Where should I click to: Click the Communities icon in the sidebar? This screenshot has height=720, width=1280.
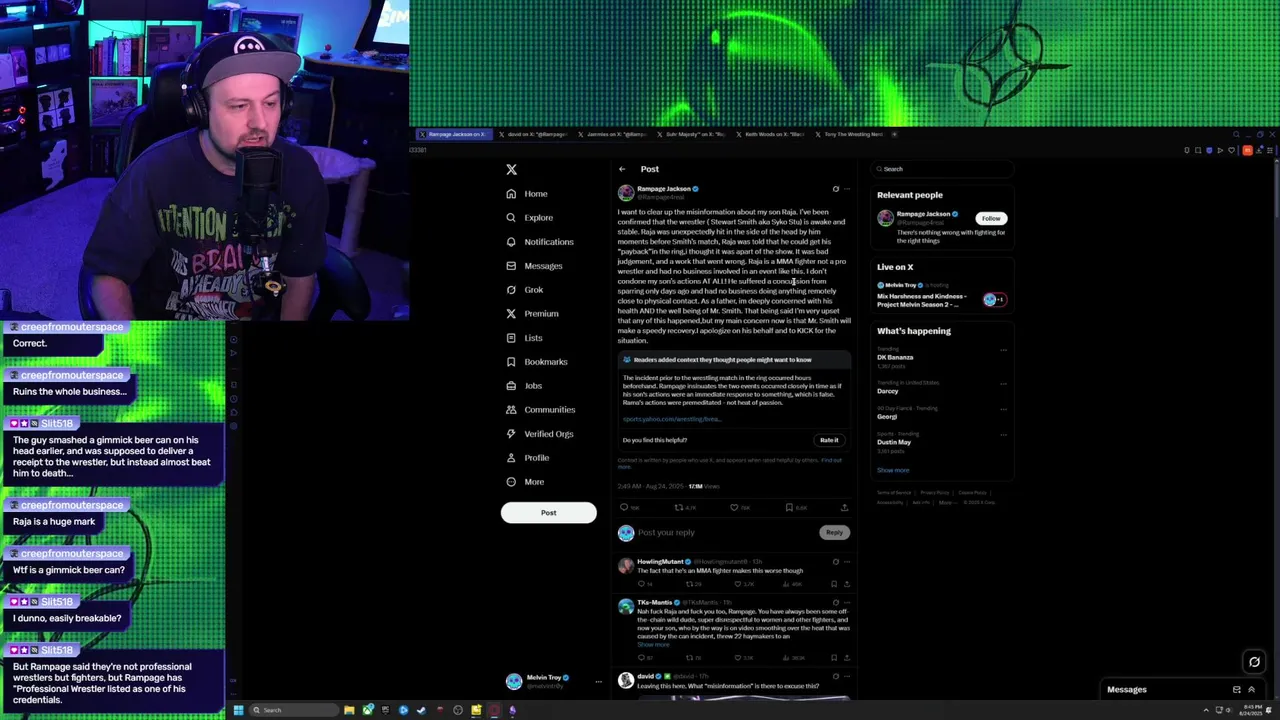pyautogui.click(x=511, y=409)
